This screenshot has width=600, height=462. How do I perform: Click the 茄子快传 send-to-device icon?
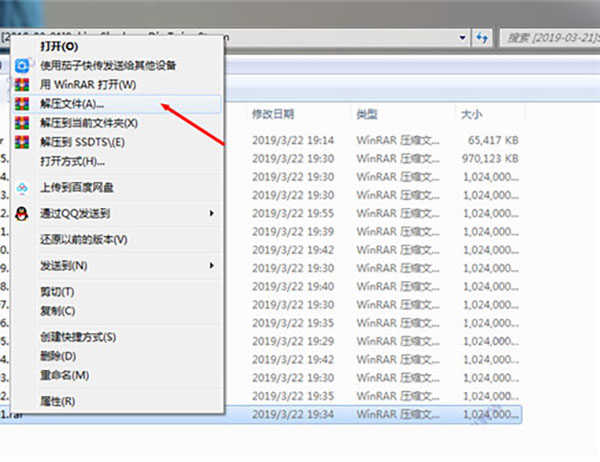click(22, 65)
